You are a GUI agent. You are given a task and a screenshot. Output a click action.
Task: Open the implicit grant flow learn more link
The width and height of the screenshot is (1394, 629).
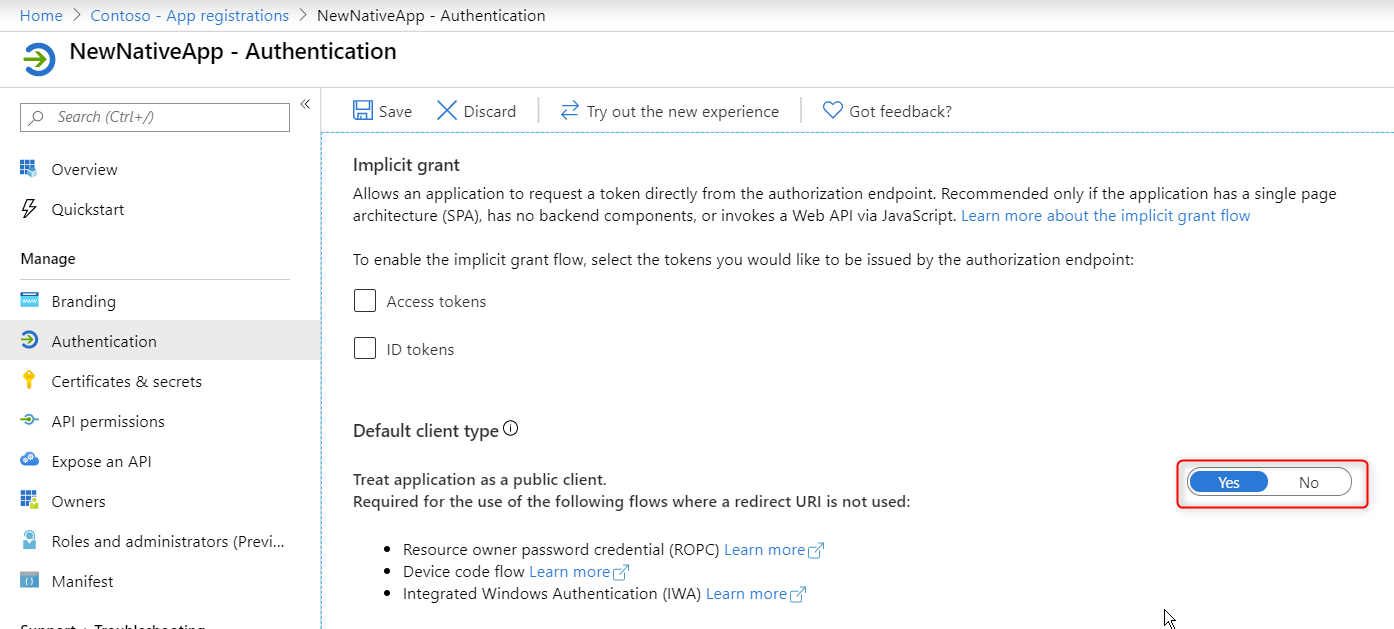1105,216
